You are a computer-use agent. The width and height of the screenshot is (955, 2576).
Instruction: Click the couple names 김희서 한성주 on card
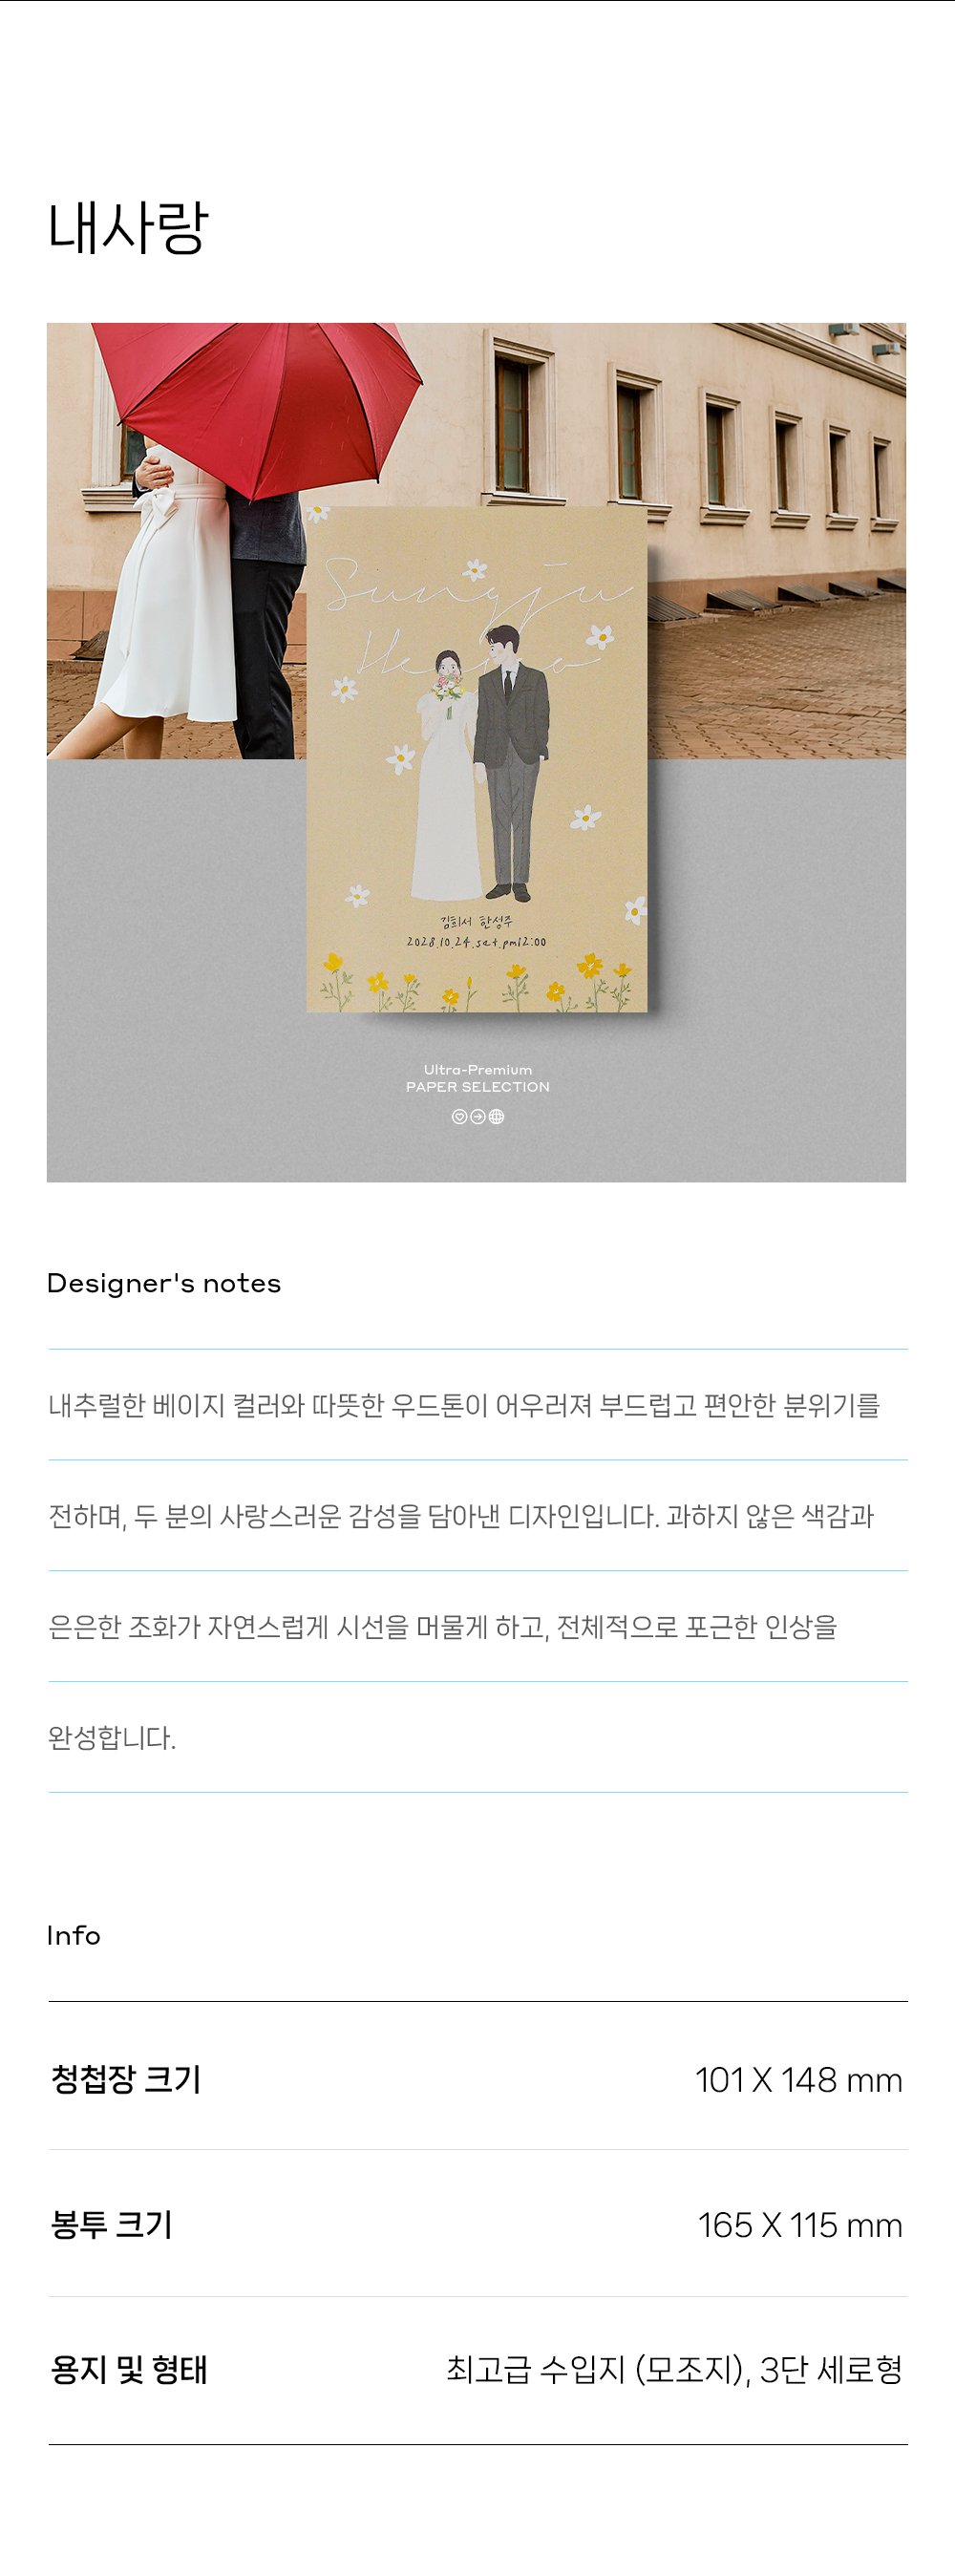pos(476,921)
